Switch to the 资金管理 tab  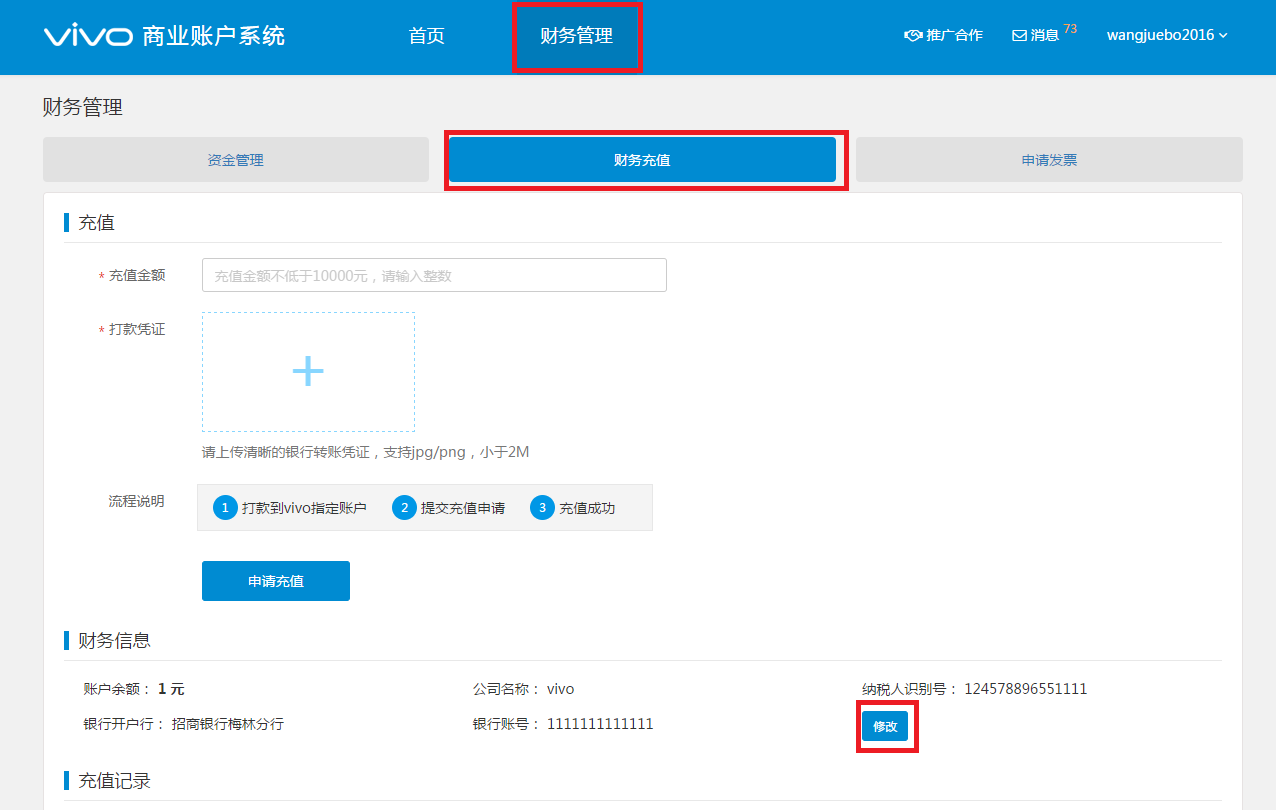coord(235,159)
